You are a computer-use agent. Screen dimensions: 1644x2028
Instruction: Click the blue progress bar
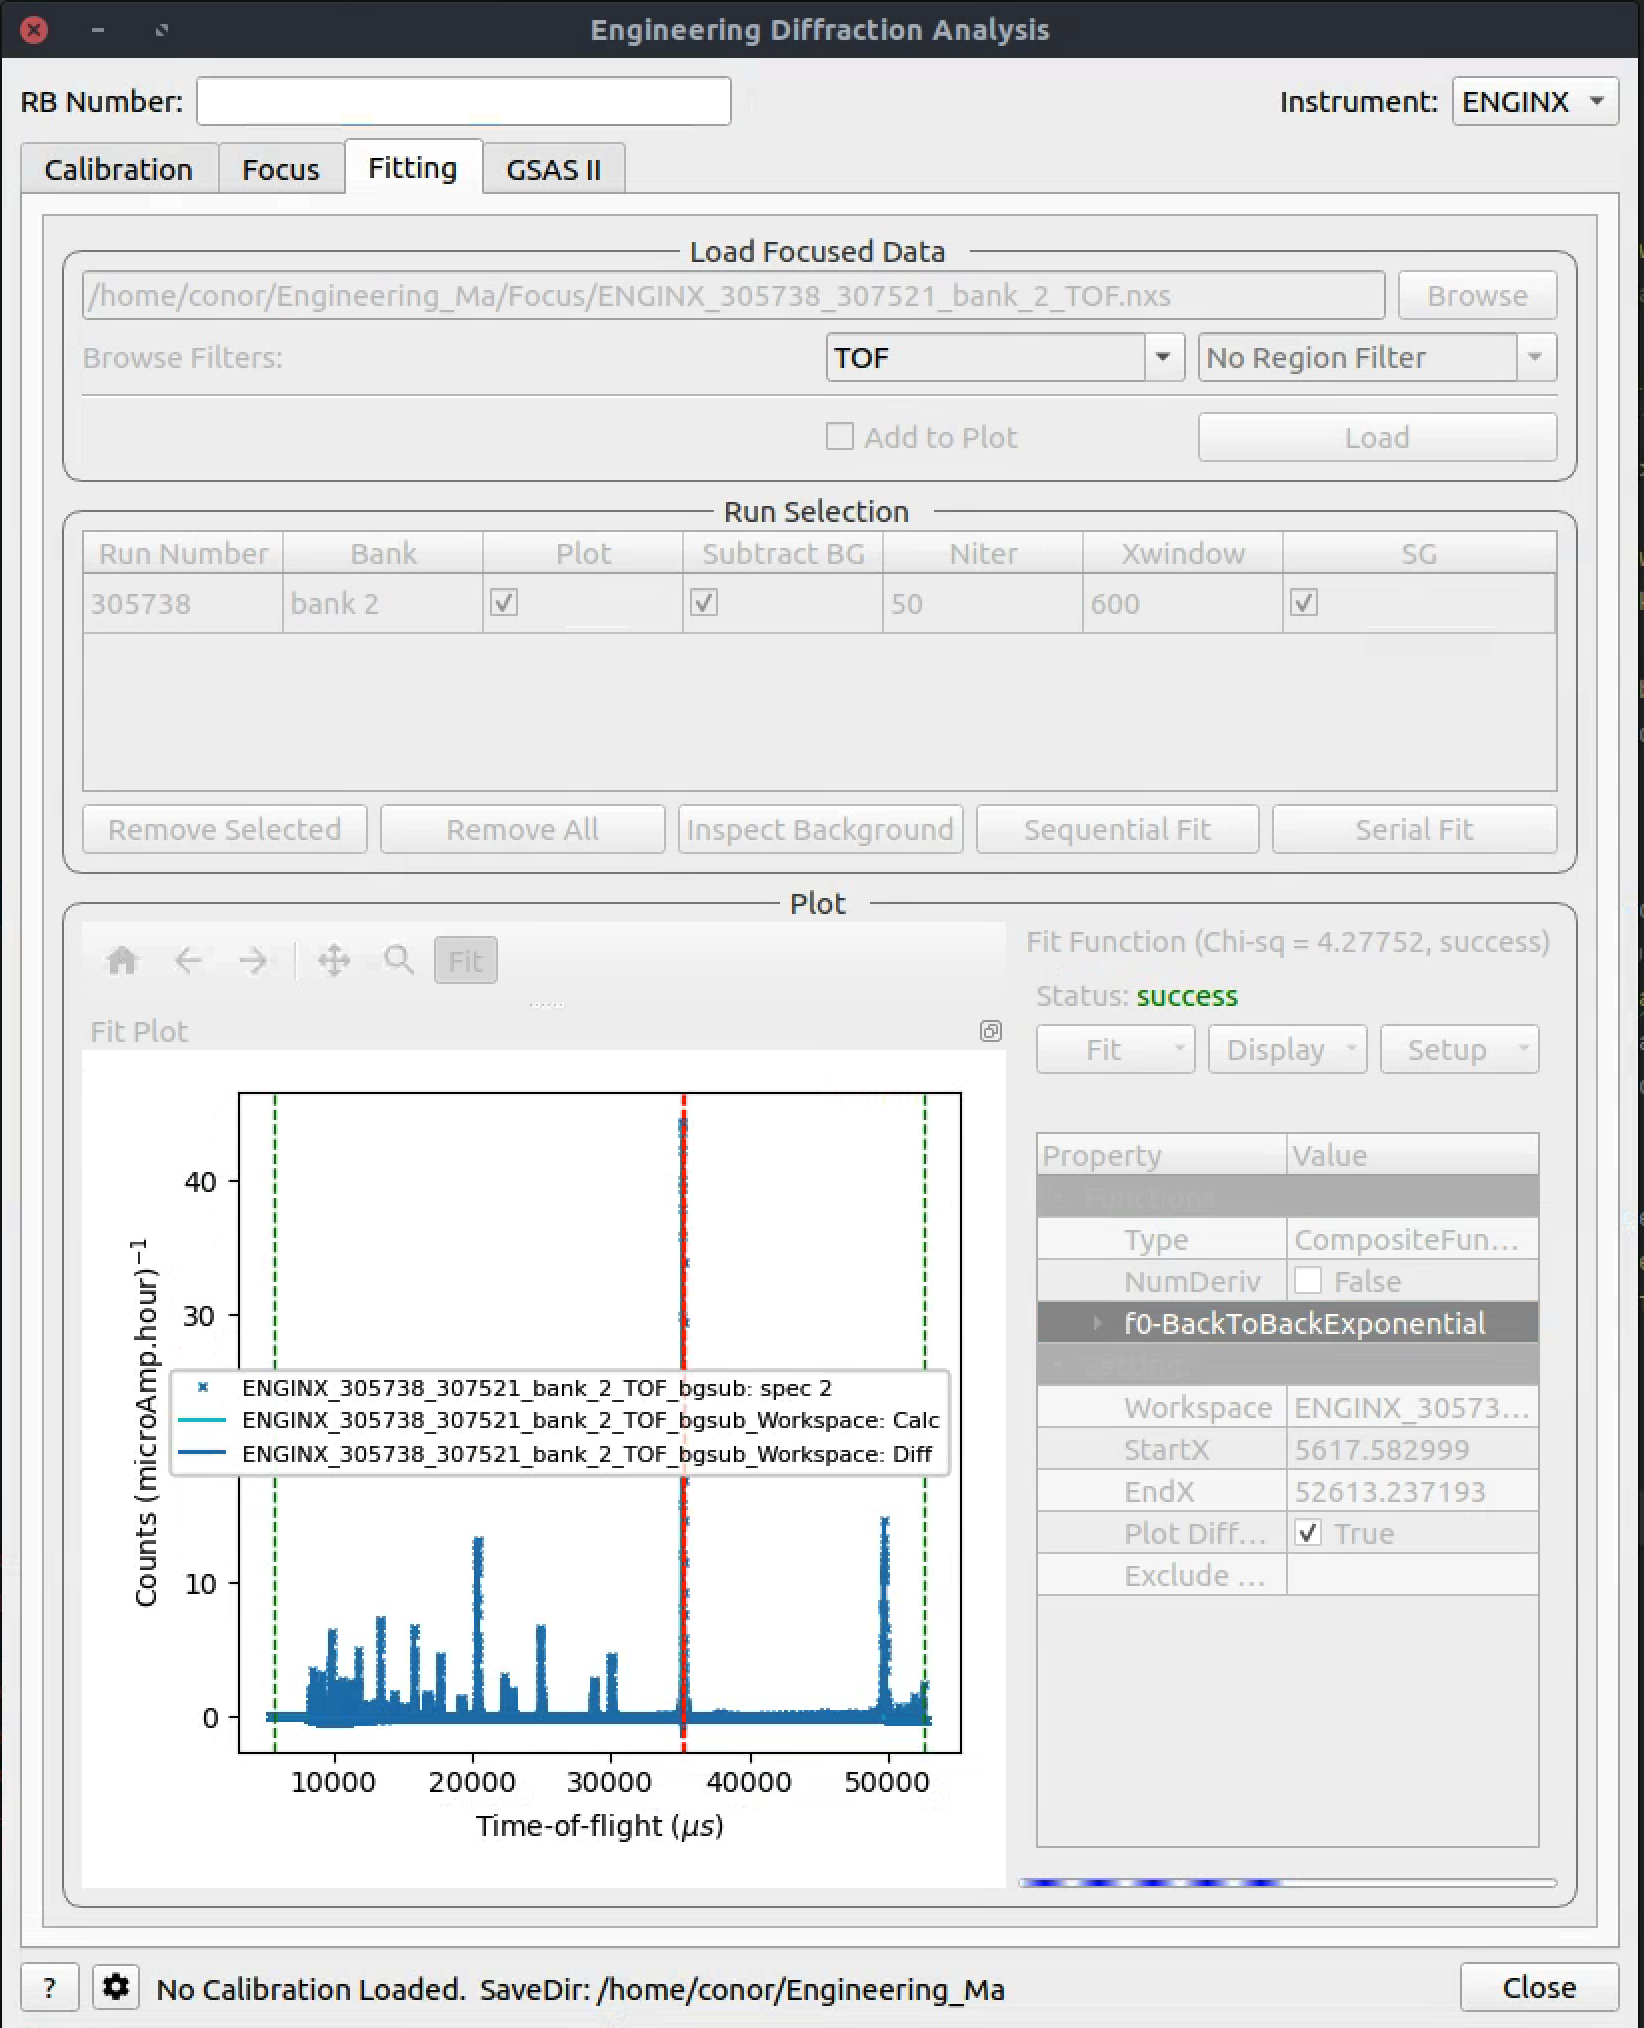pyautogui.click(x=1286, y=1883)
